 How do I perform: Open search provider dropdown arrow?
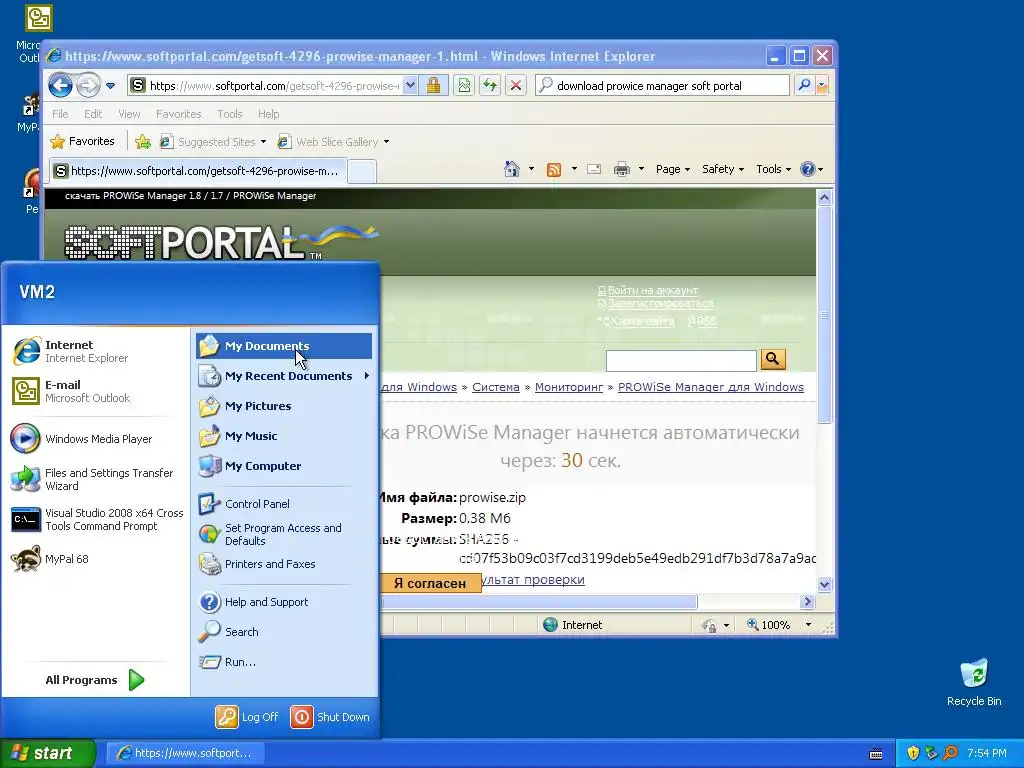pyautogui.click(x=822, y=86)
